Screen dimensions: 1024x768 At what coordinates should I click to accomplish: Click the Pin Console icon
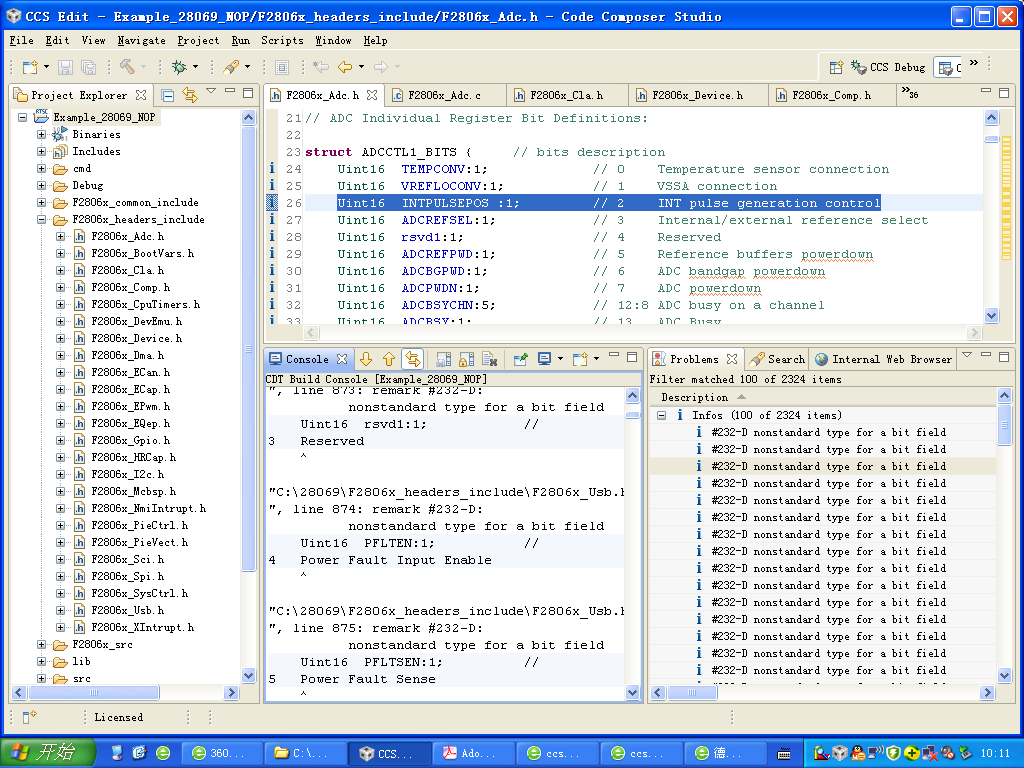[x=521, y=359]
